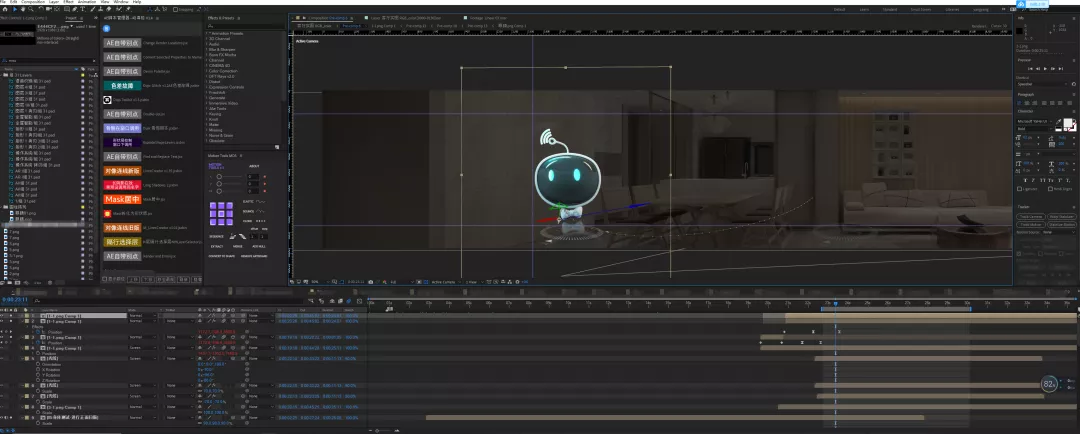Expand the Noise & Grain effects category

pos(207,135)
